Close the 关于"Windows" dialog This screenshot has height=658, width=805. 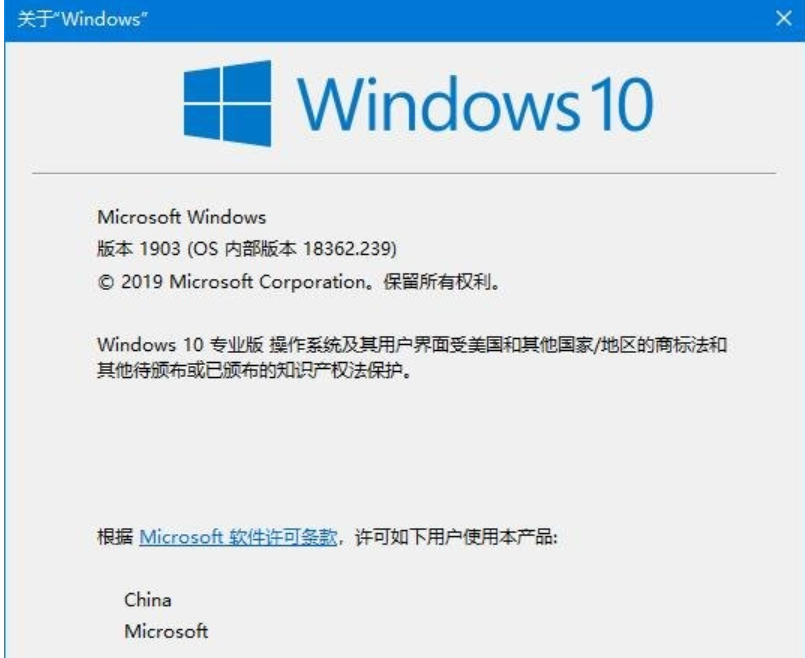(x=783, y=19)
